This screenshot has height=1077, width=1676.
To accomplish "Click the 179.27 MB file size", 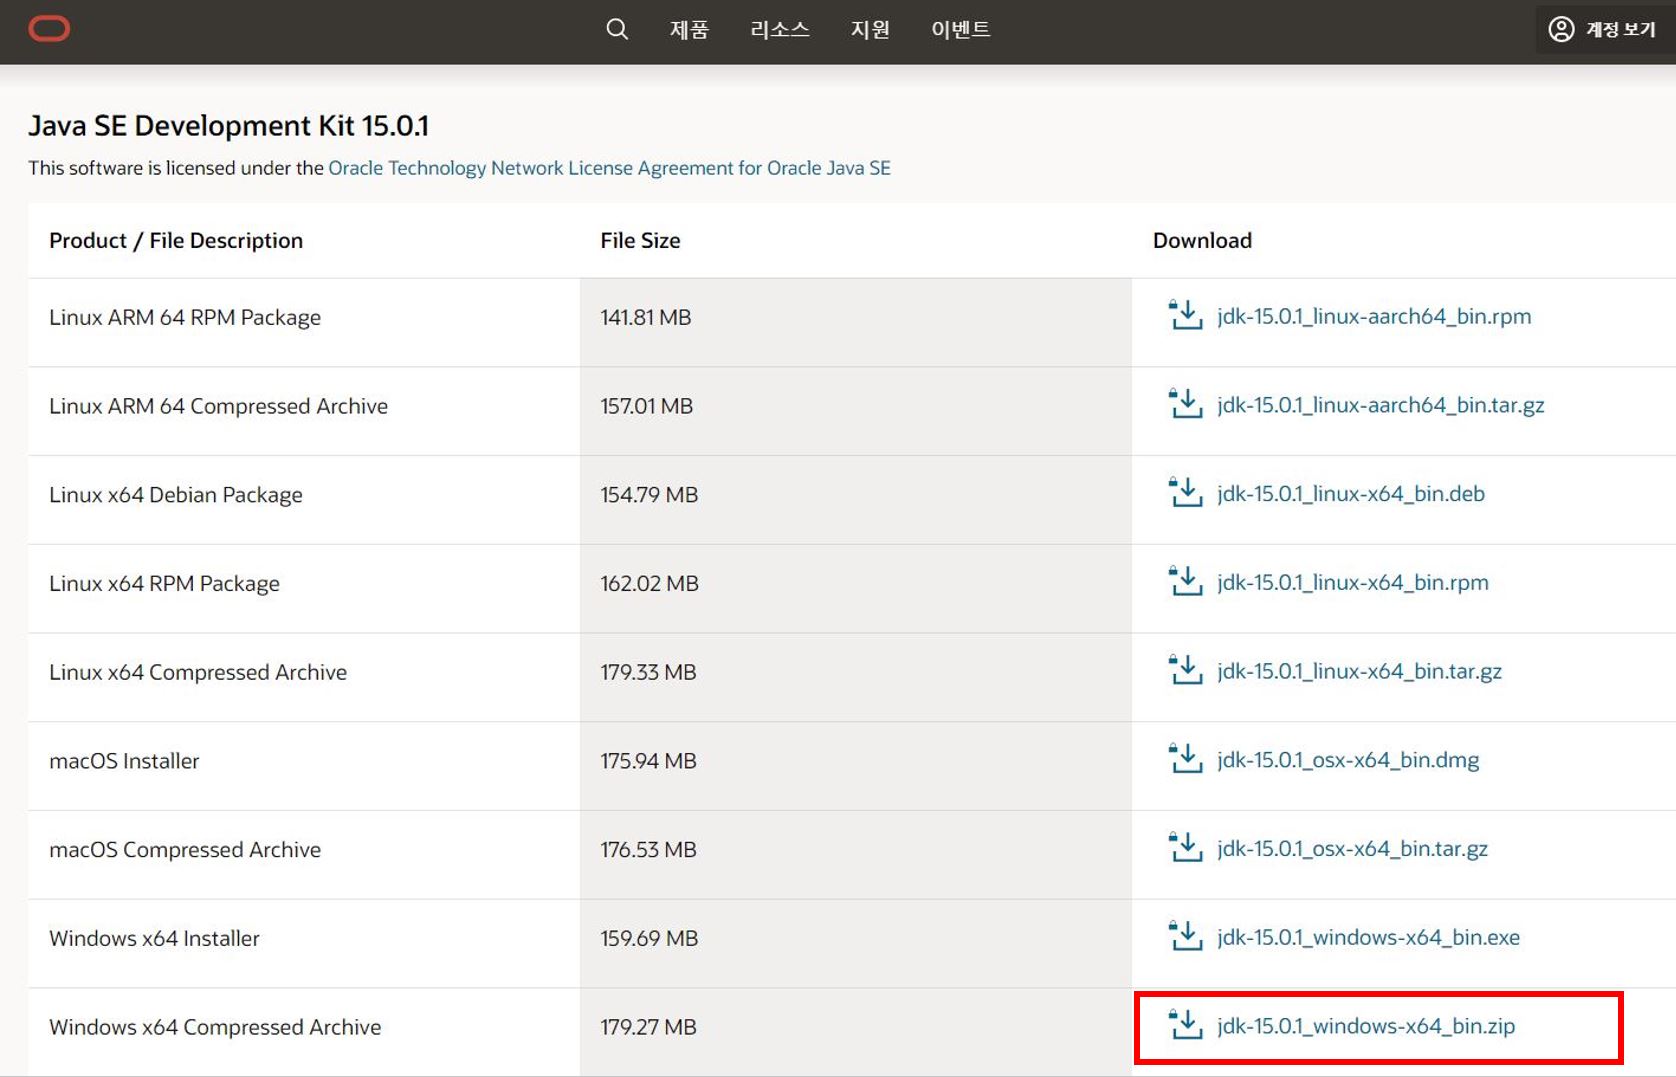I will [648, 1027].
